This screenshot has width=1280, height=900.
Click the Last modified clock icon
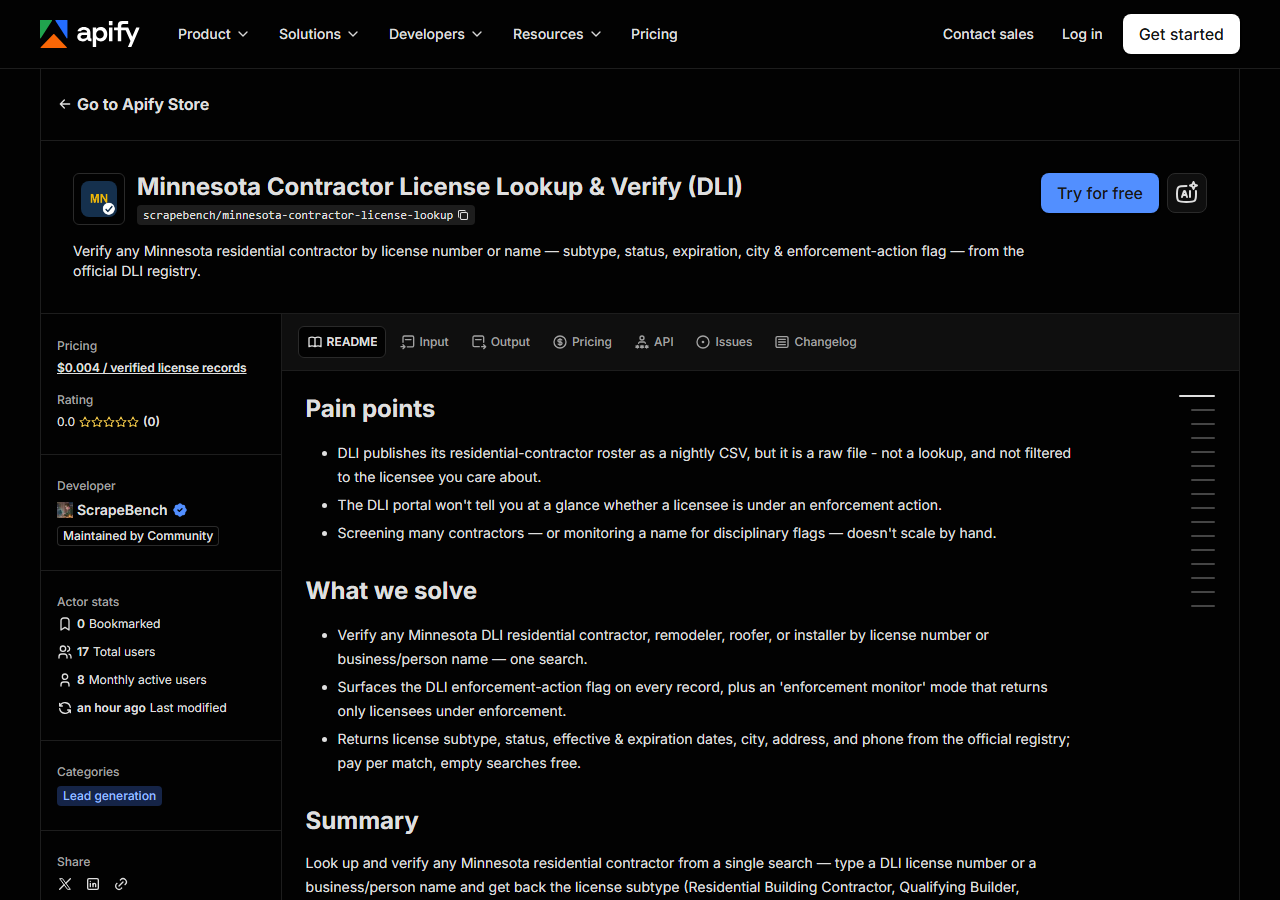(x=65, y=708)
